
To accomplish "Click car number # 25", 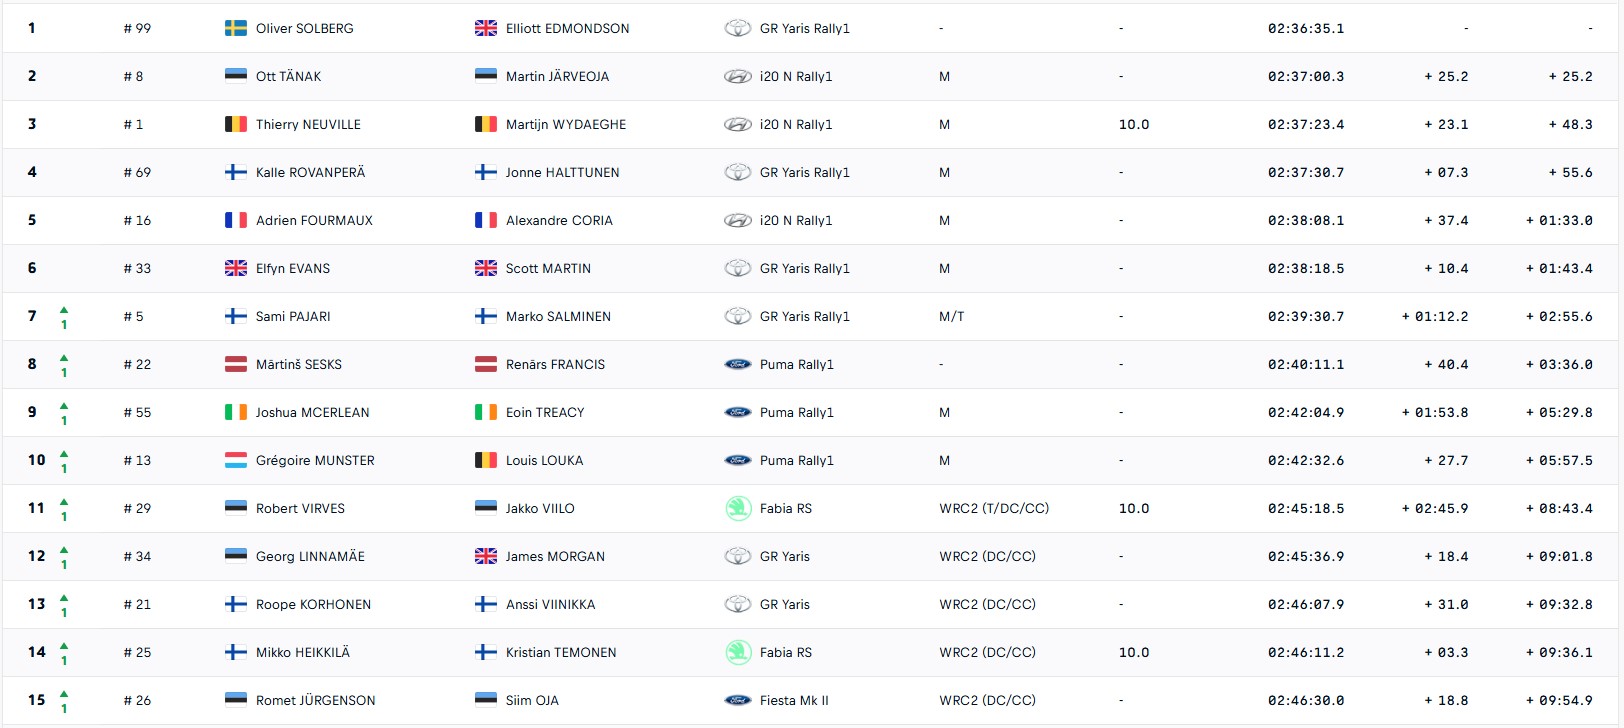I will (x=137, y=652).
